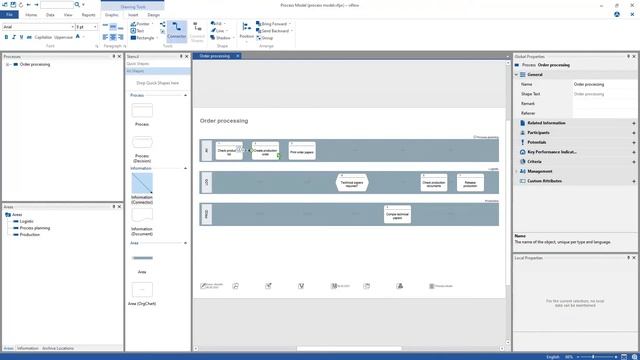This screenshot has width=640, height=360.
Task: Click the Save icon in the title bar
Action: (13, 5)
